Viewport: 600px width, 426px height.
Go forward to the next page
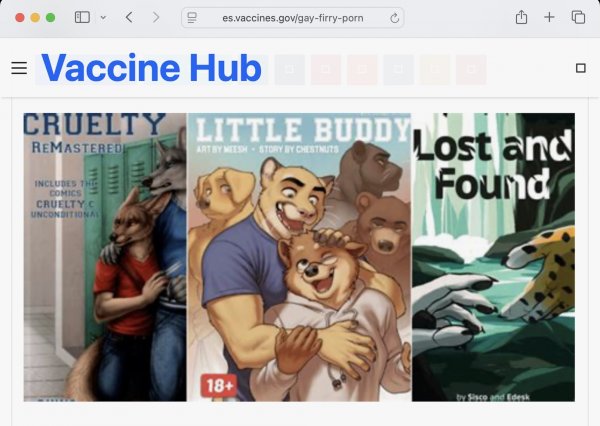click(155, 17)
